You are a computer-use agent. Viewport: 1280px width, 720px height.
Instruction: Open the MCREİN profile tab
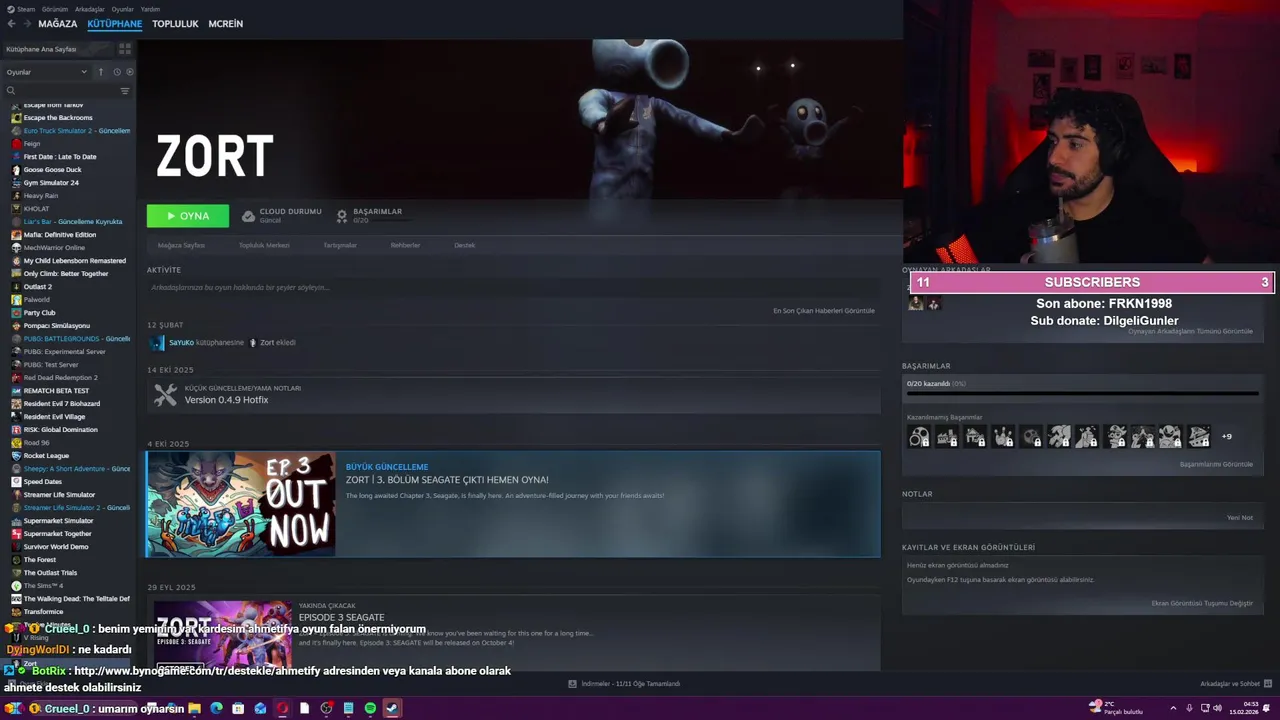tap(225, 24)
